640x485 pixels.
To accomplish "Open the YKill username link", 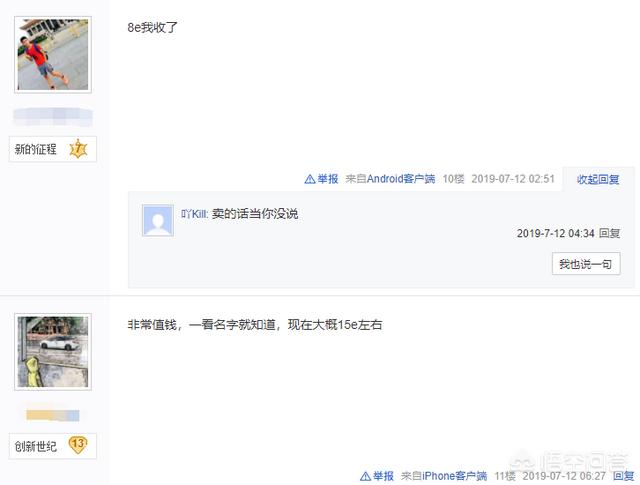I will coord(195,214).
